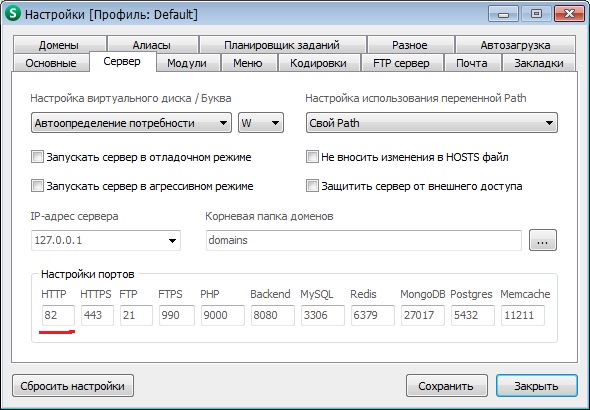This screenshot has width=590, height=410.
Task: Click the browse ... button for domains folder
Action: 543,240
